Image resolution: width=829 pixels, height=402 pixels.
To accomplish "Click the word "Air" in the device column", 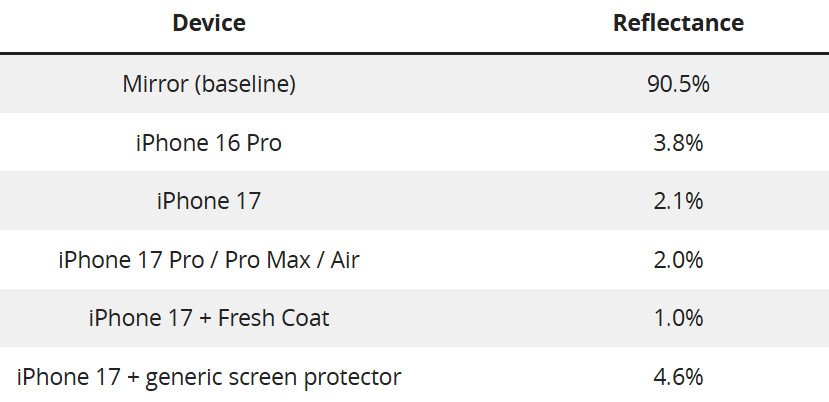I will coord(341,260).
